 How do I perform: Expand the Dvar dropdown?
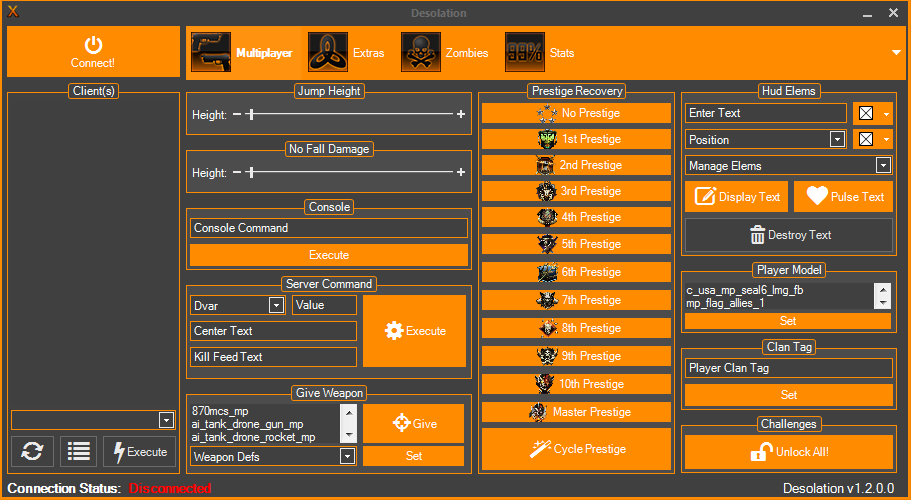pyautogui.click(x=276, y=305)
